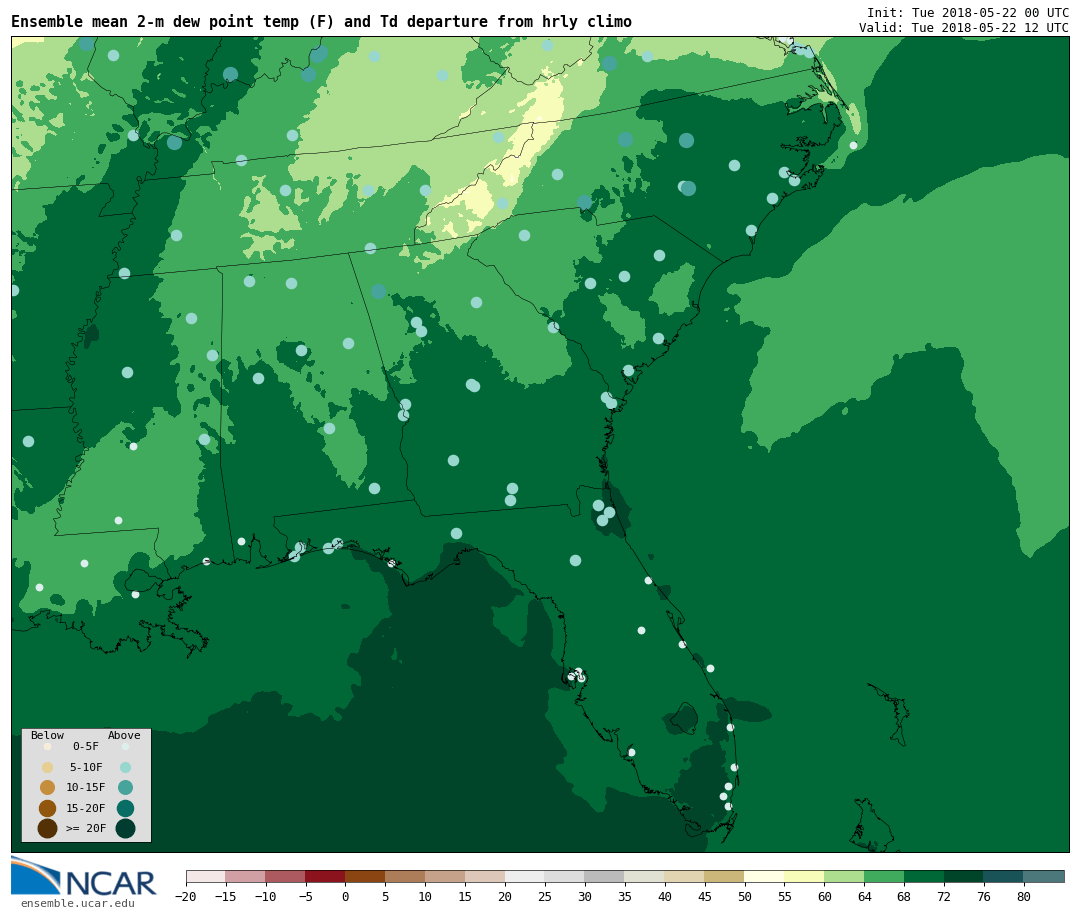Screen dimensions: 1080x915
Task: Click the '-10' colorbar tick label
Action: pos(265,896)
